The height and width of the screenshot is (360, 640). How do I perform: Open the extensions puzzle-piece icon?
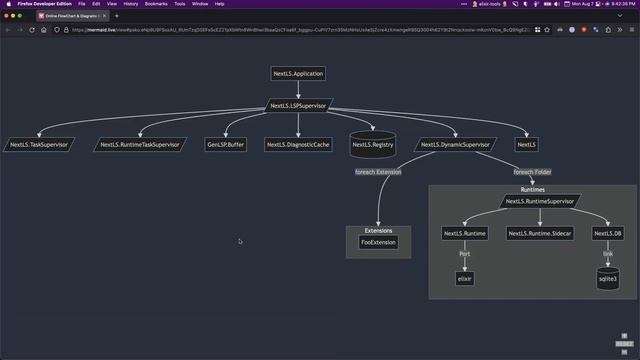tap(608, 30)
